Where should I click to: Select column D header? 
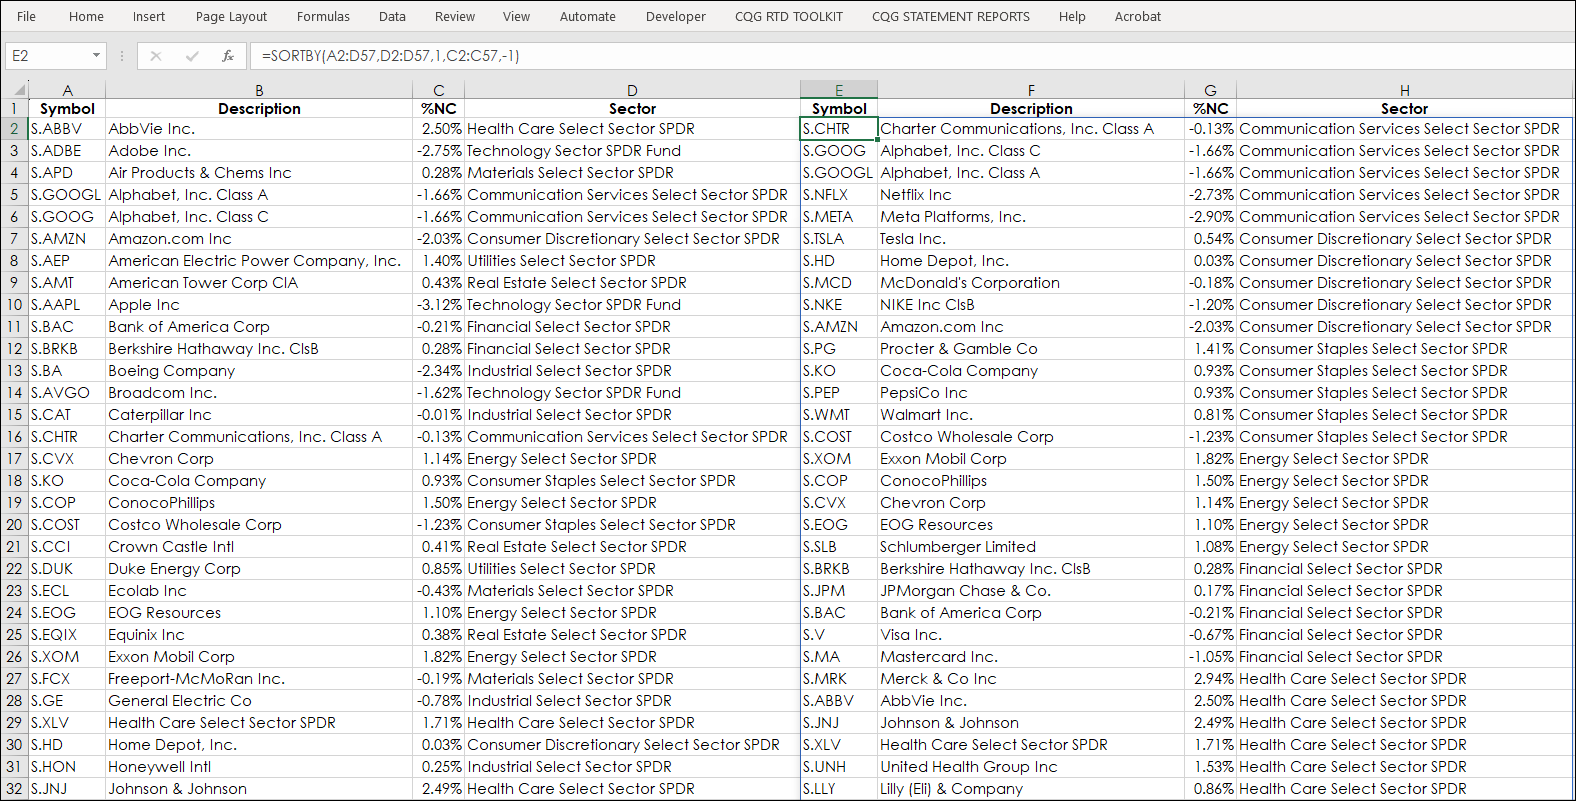click(632, 90)
